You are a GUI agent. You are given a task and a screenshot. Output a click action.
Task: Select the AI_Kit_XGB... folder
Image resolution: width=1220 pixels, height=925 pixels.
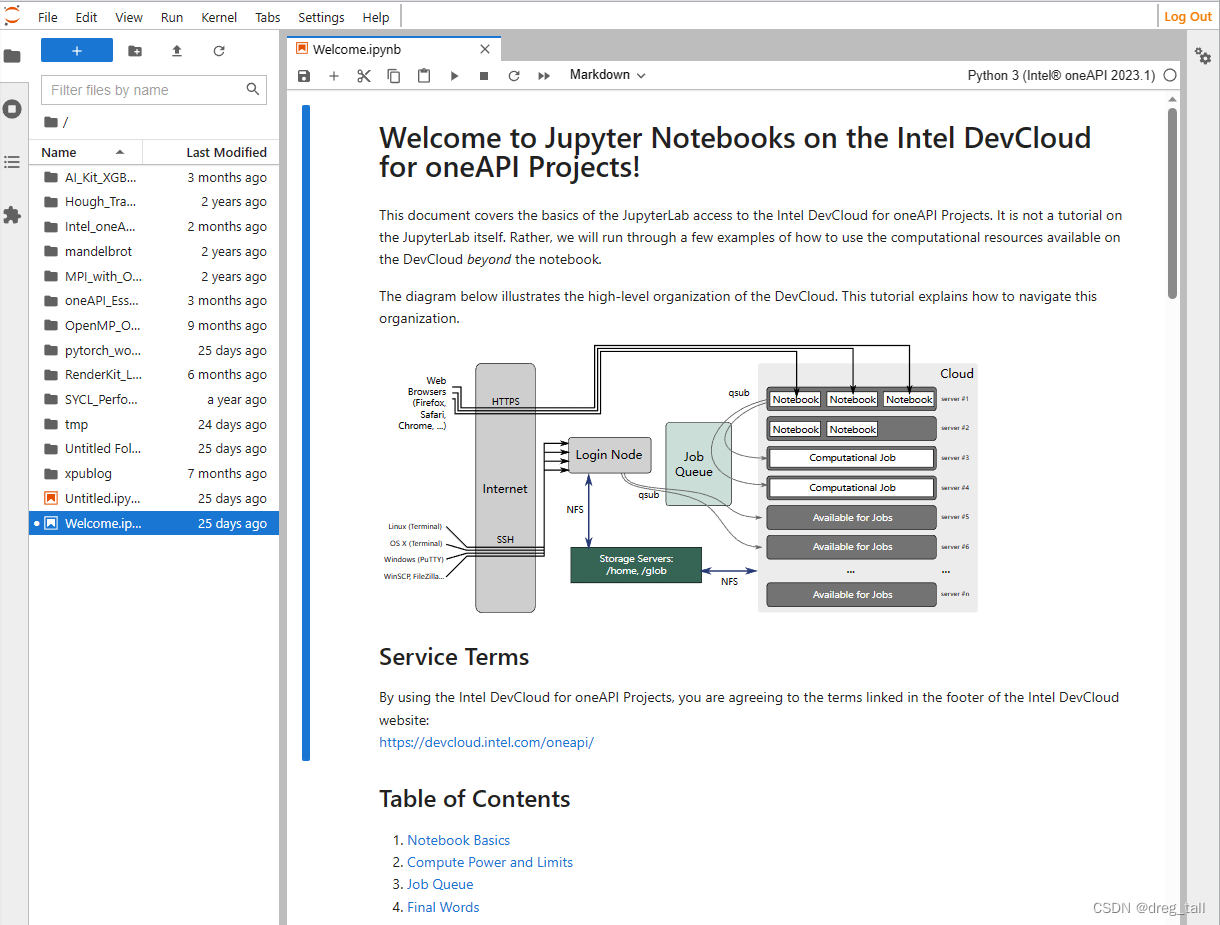click(x=154, y=177)
